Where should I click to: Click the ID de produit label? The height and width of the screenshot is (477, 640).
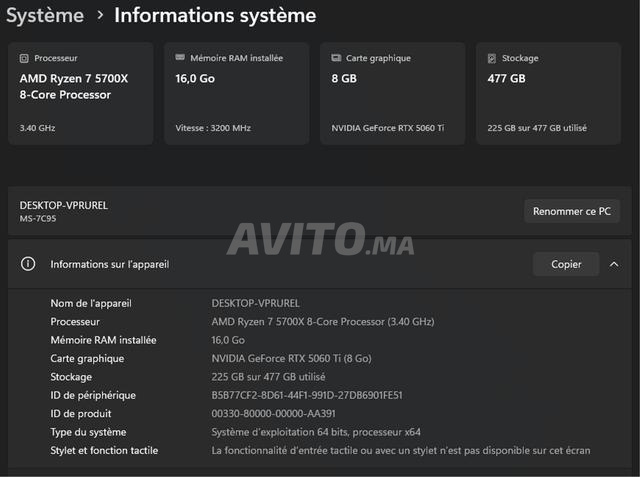point(81,414)
